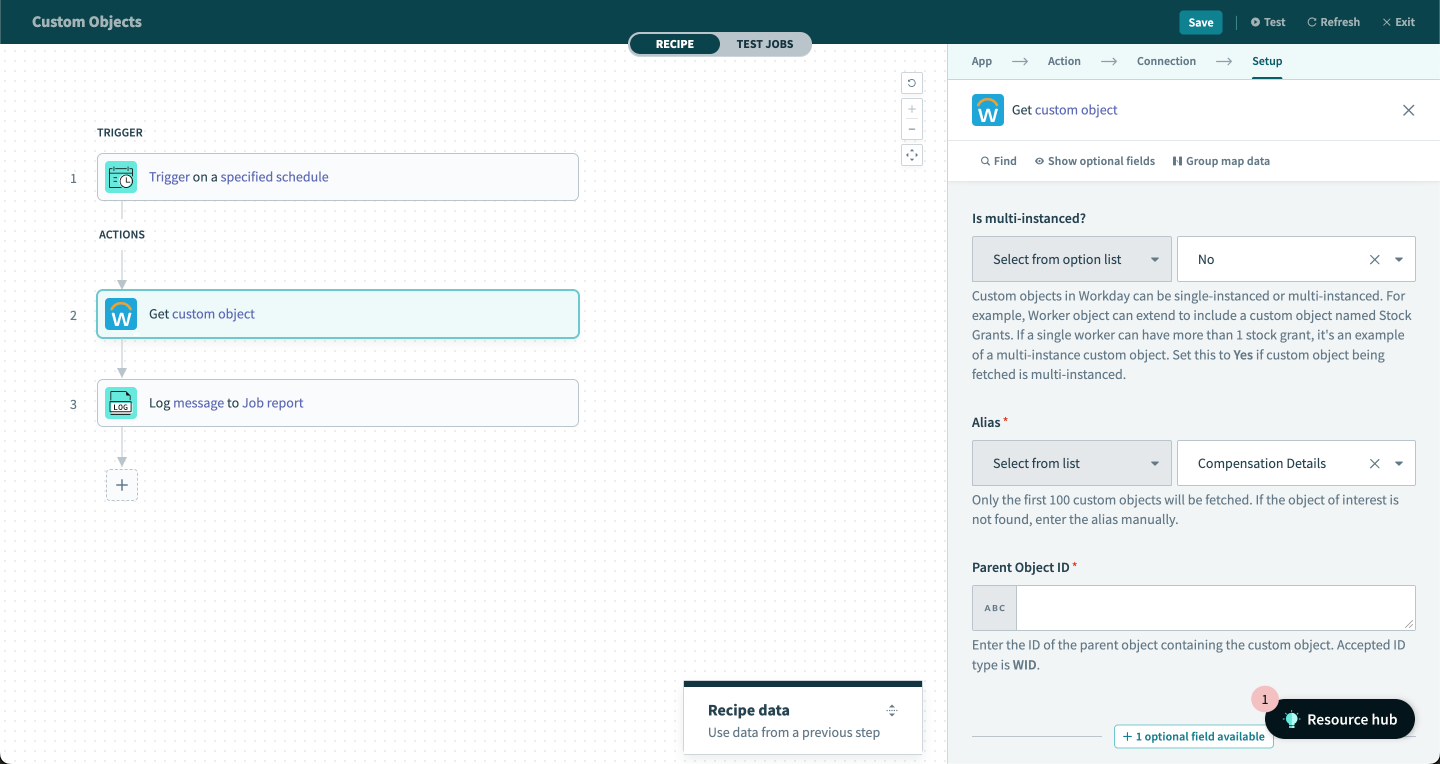Open the 'Select from option list' dropdown
1440x764 pixels.
tap(1071, 259)
